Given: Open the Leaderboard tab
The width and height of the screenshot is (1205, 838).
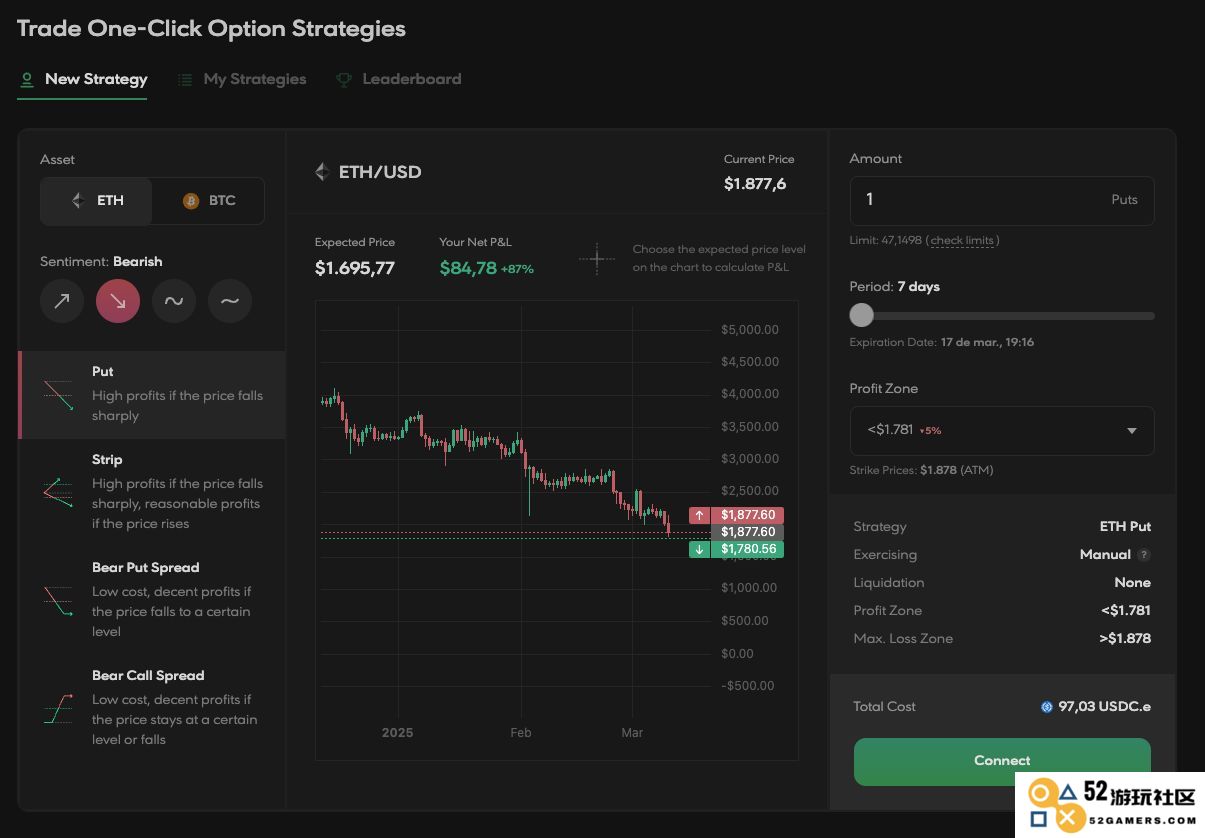Looking at the screenshot, I should coord(399,79).
